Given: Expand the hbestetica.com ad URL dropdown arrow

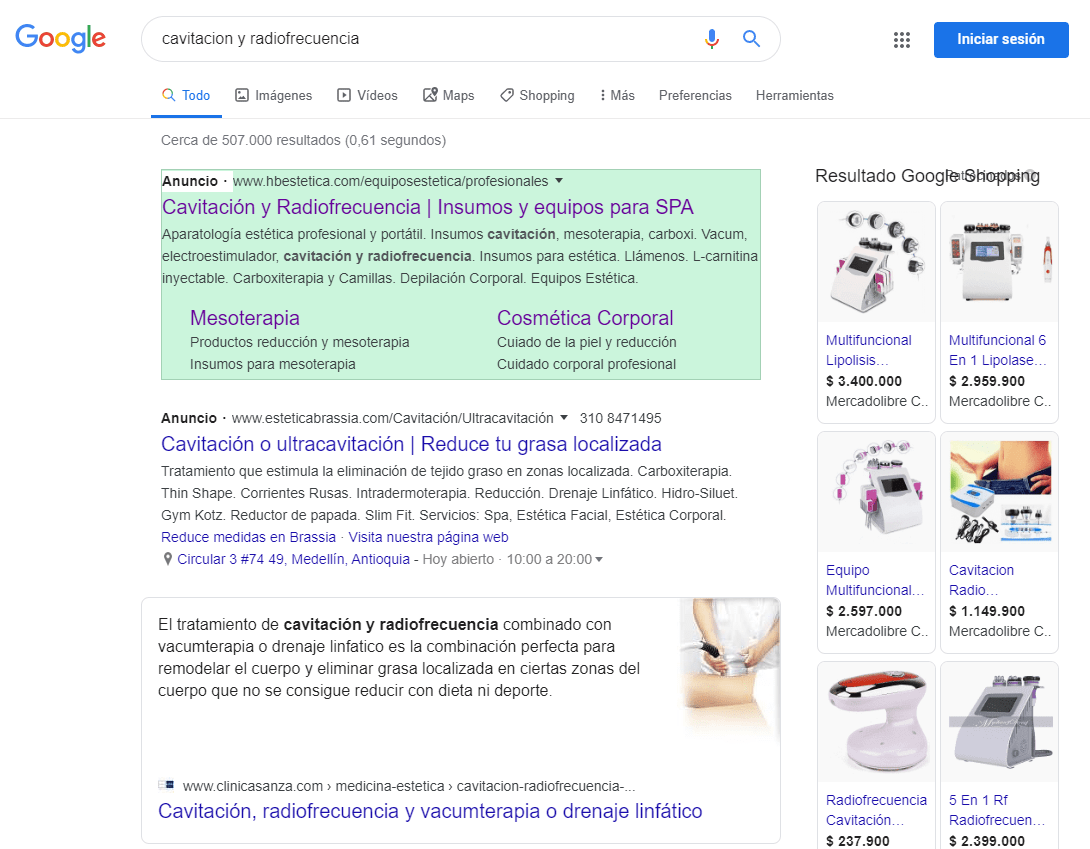Looking at the screenshot, I should click(559, 181).
